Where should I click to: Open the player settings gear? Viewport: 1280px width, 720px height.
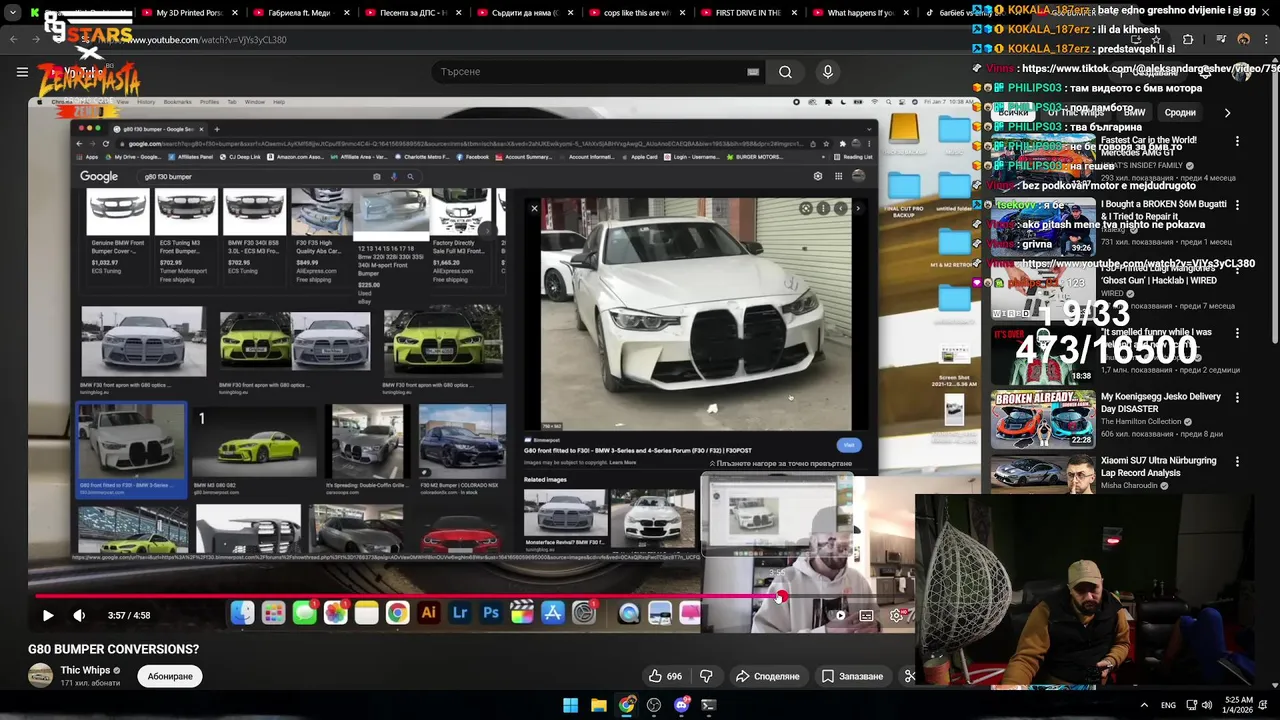pyautogui.click(x=896, y=616)
